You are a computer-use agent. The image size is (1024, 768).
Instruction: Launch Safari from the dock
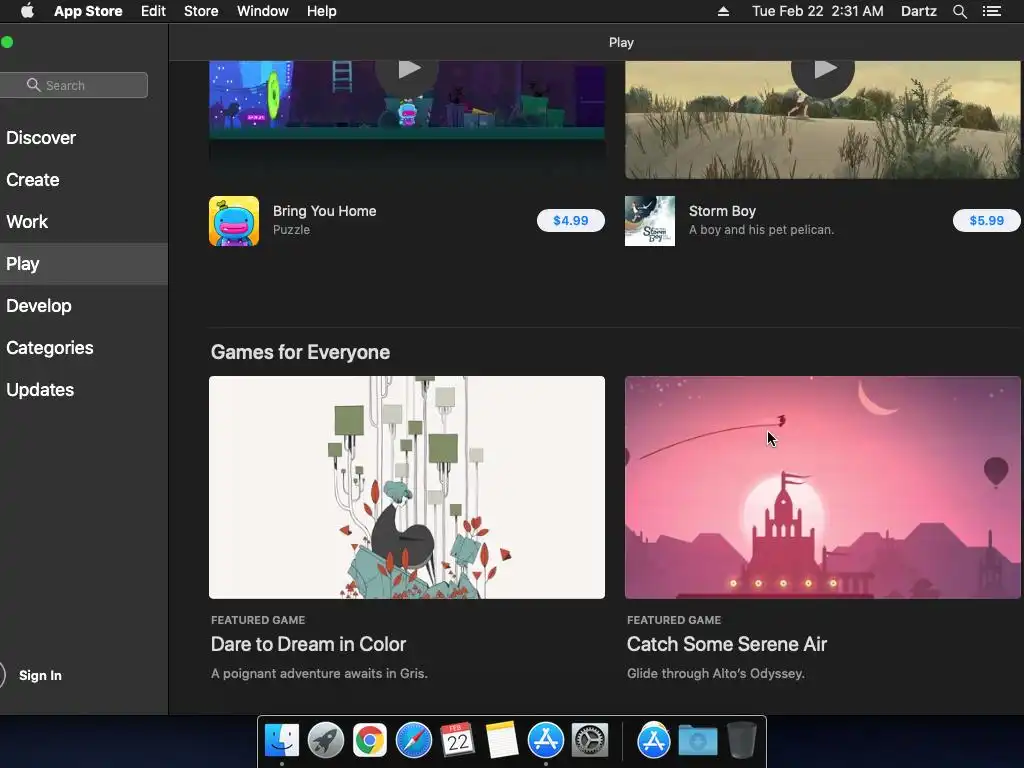click(413, 741)
